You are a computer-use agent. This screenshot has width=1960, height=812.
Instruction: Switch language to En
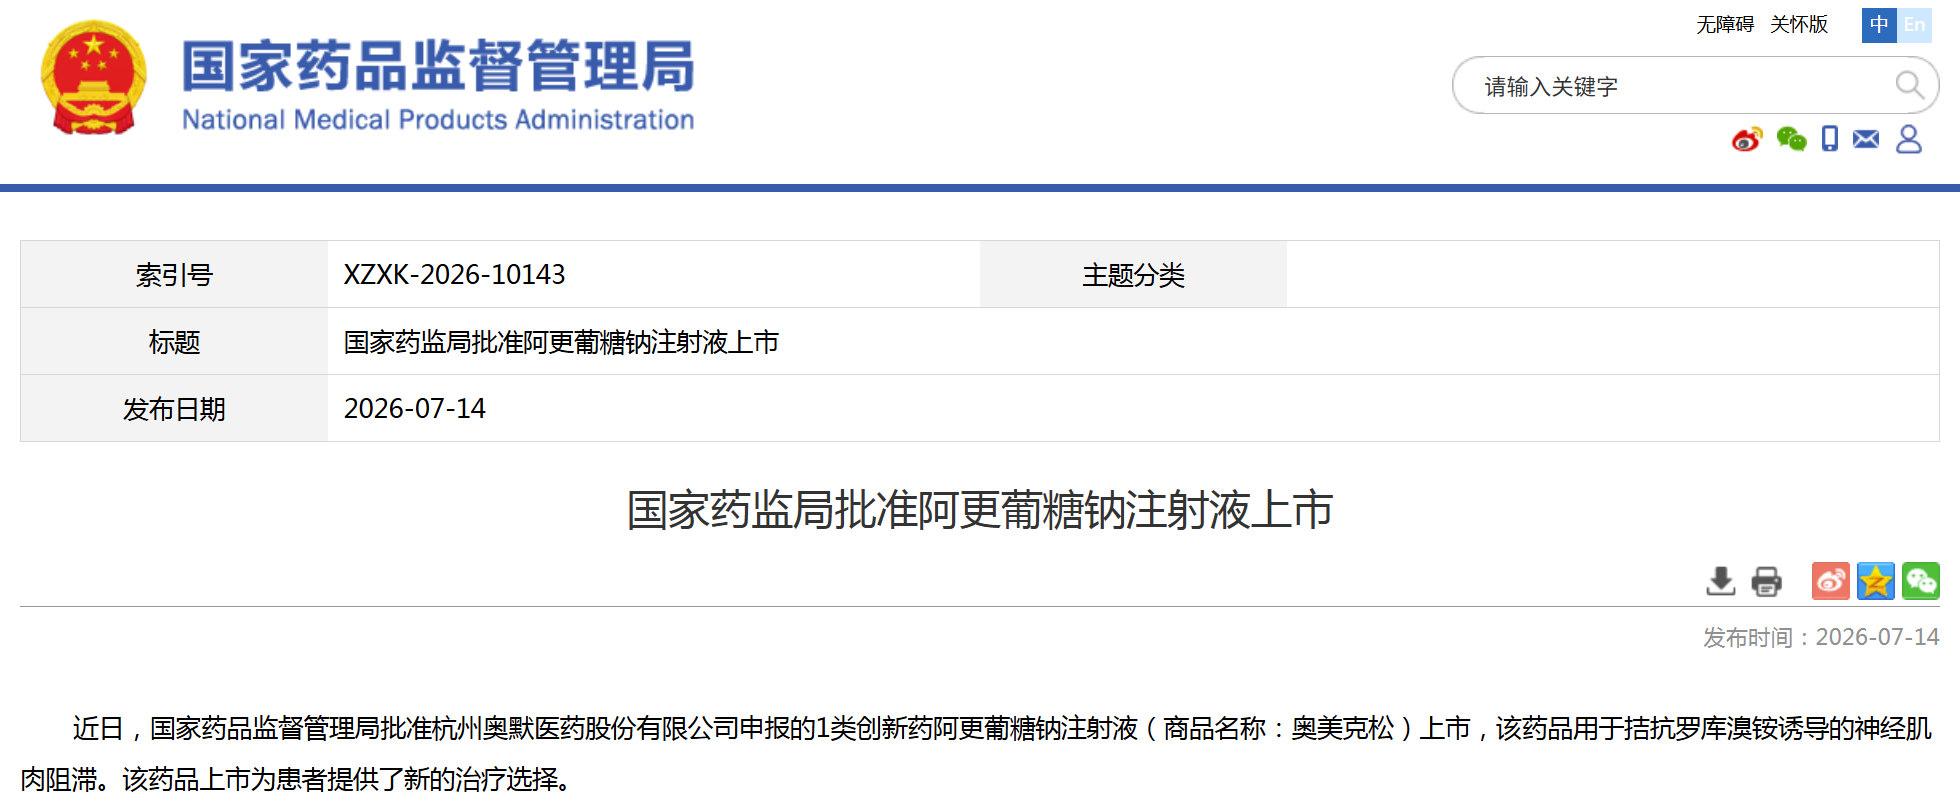click(x=1914, y=25)
